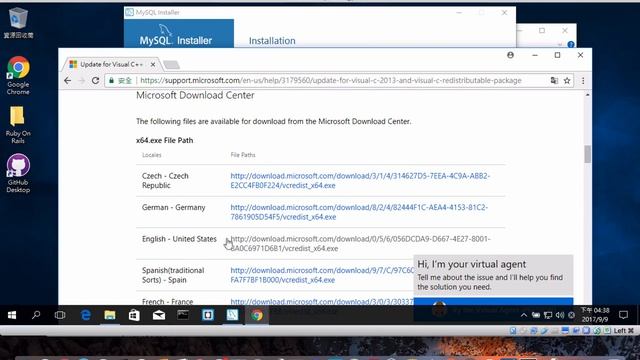
Task: Click 'Microsoft Download Center' heading
Action: (195, 95)
